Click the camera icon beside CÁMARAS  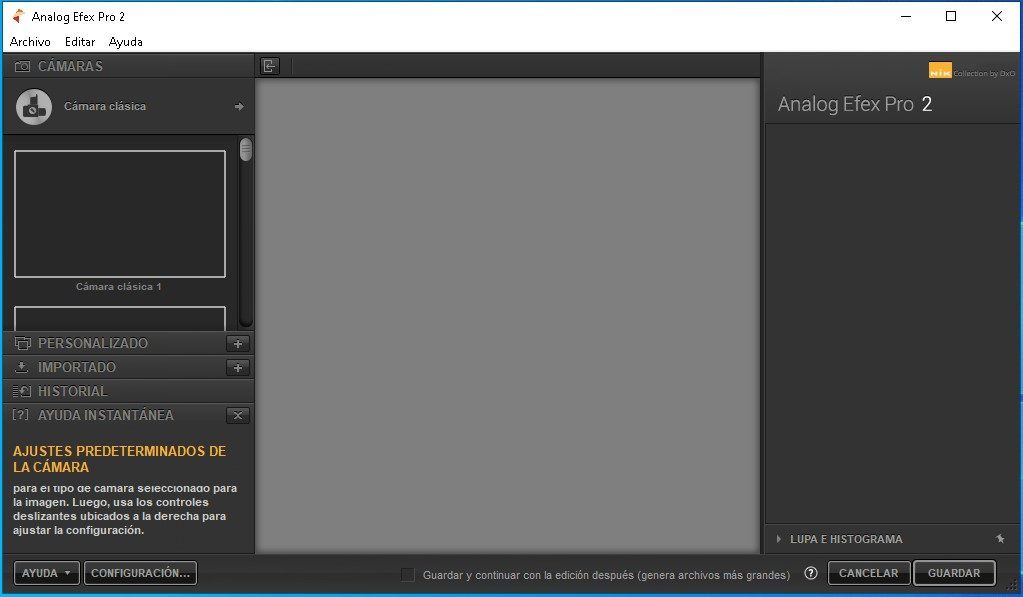coord(22,66)
